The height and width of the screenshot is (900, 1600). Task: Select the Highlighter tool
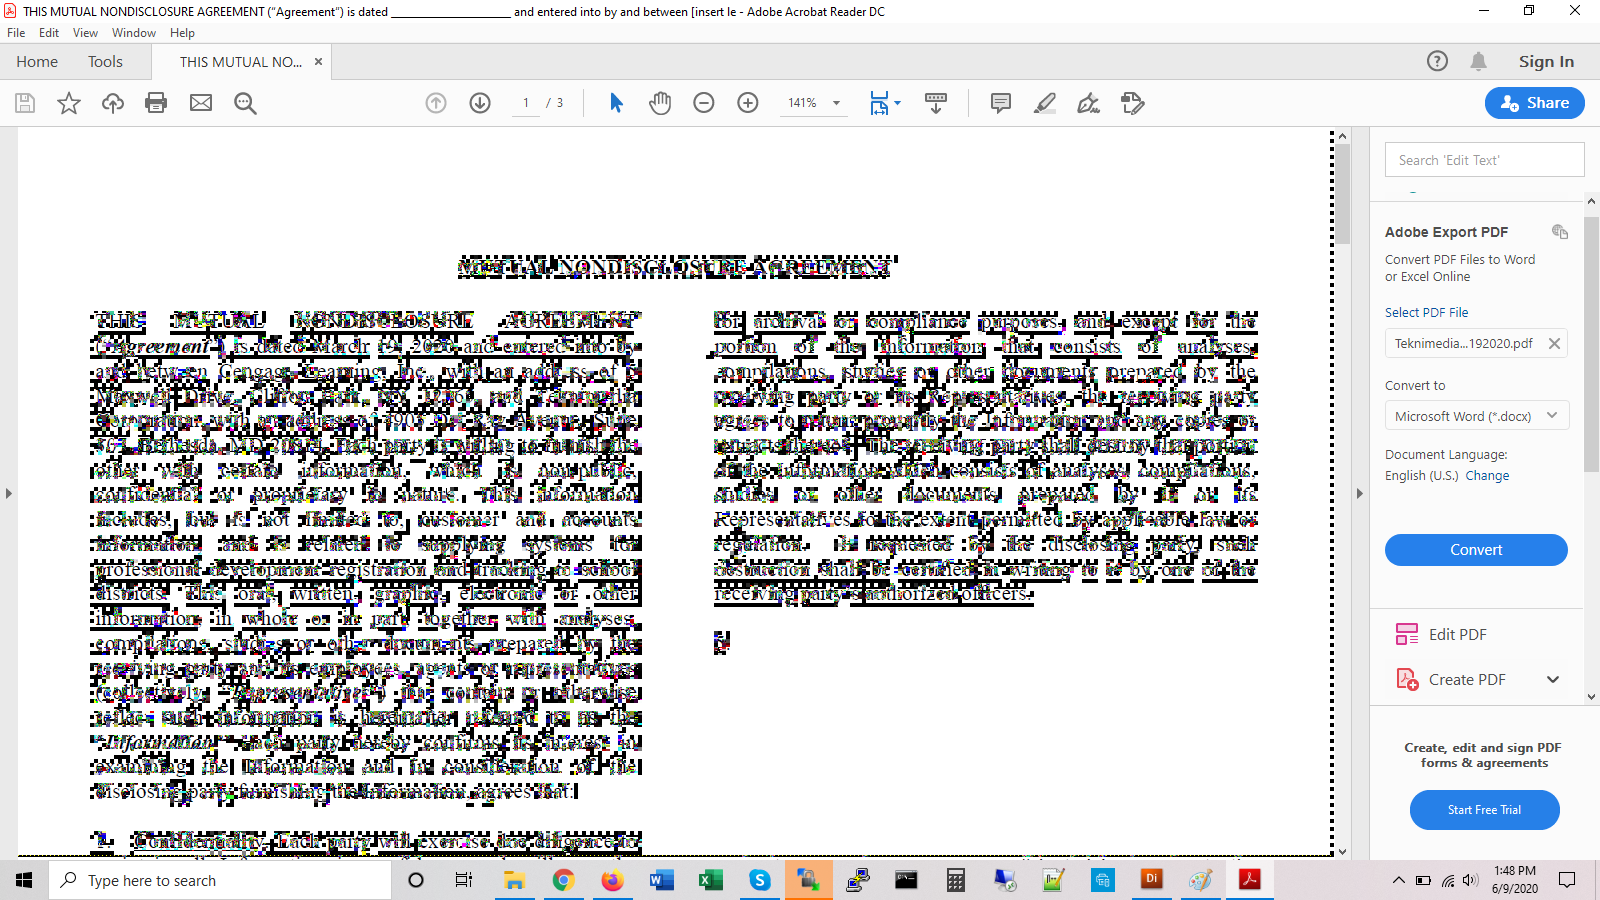[x=1045, y=102]
